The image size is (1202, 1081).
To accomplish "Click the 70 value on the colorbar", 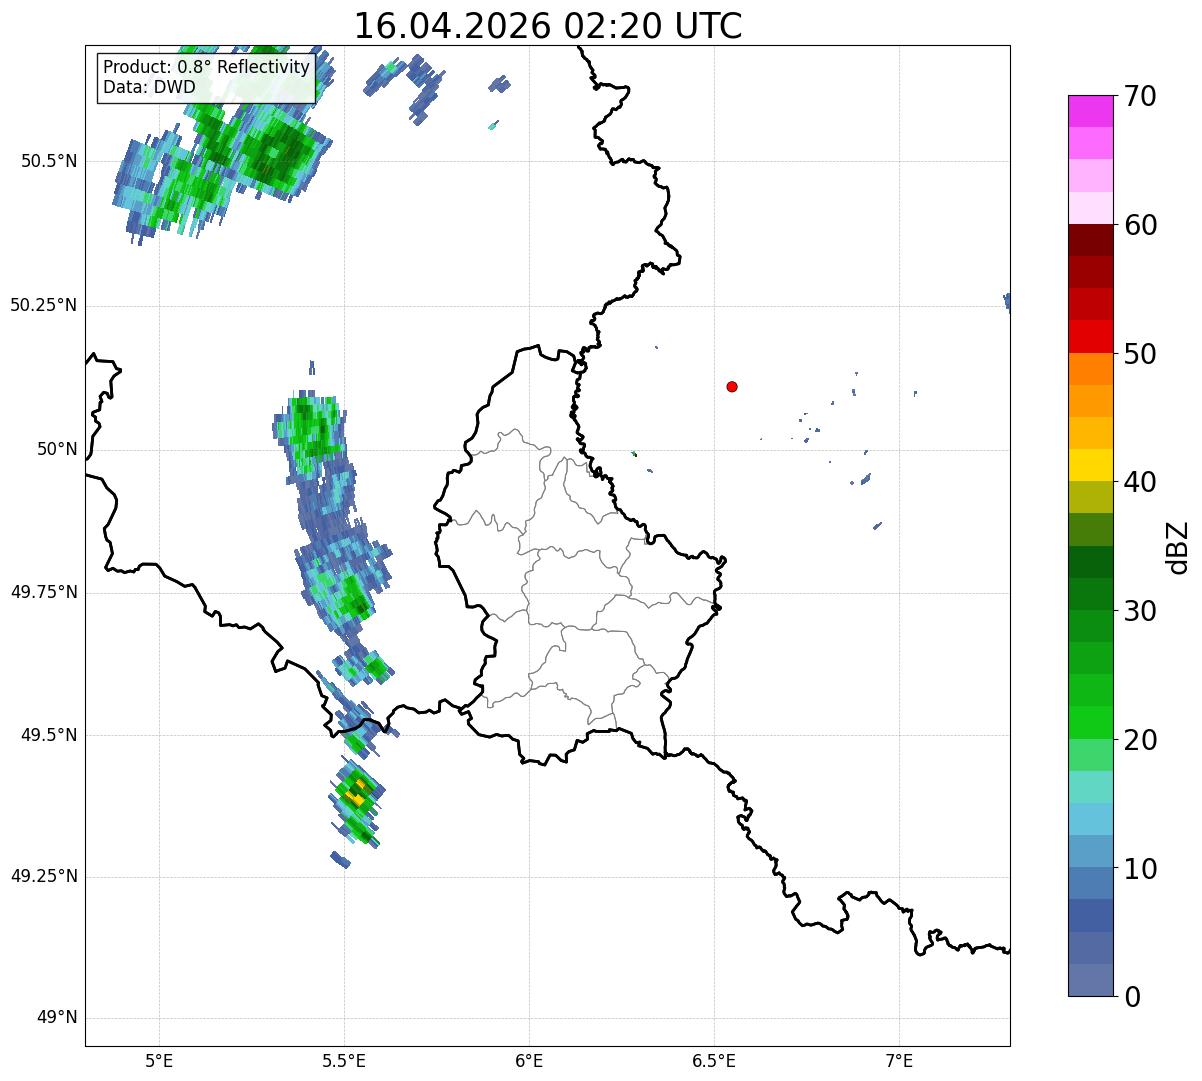I will click(x=1140, y=96).
